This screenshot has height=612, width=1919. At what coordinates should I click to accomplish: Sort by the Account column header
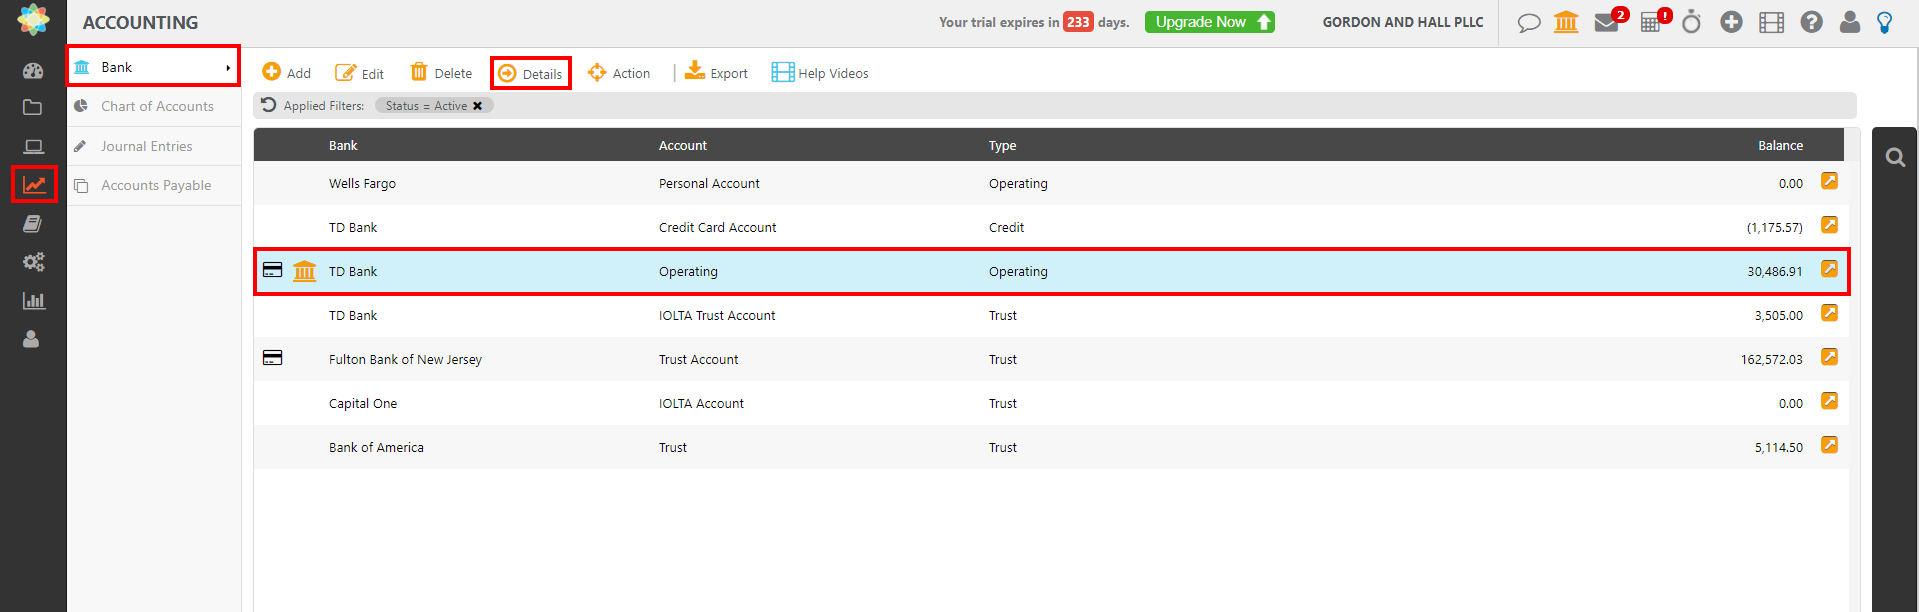pos(683,145)
